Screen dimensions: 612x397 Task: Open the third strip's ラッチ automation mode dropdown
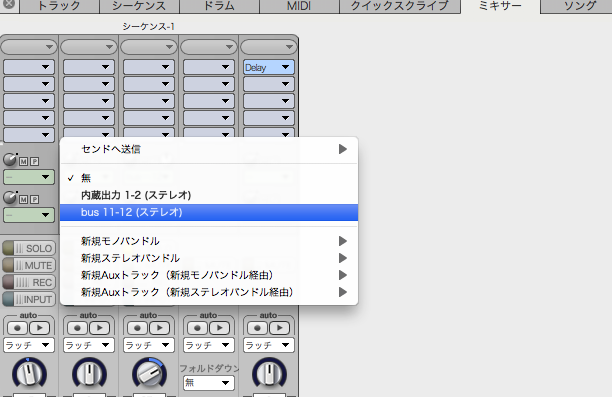coord(149,345)
